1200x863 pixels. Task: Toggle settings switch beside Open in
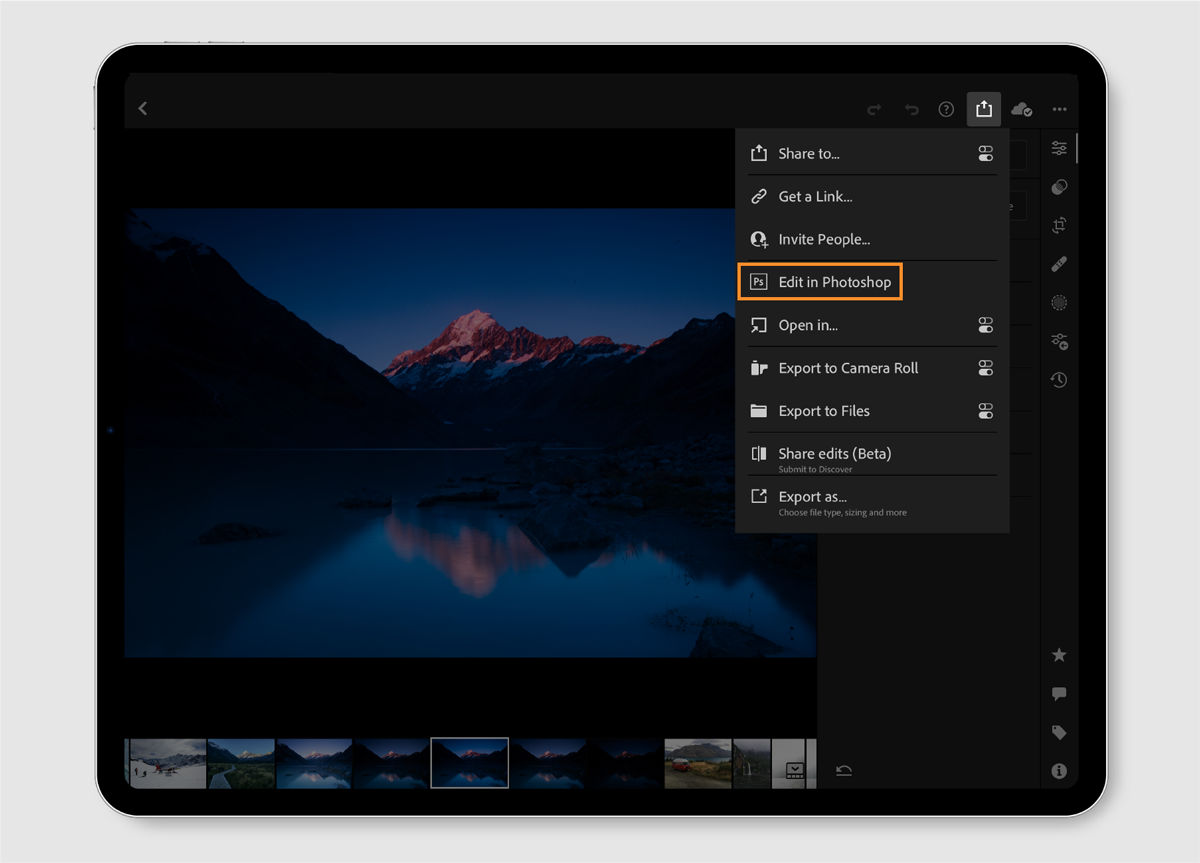986,325
